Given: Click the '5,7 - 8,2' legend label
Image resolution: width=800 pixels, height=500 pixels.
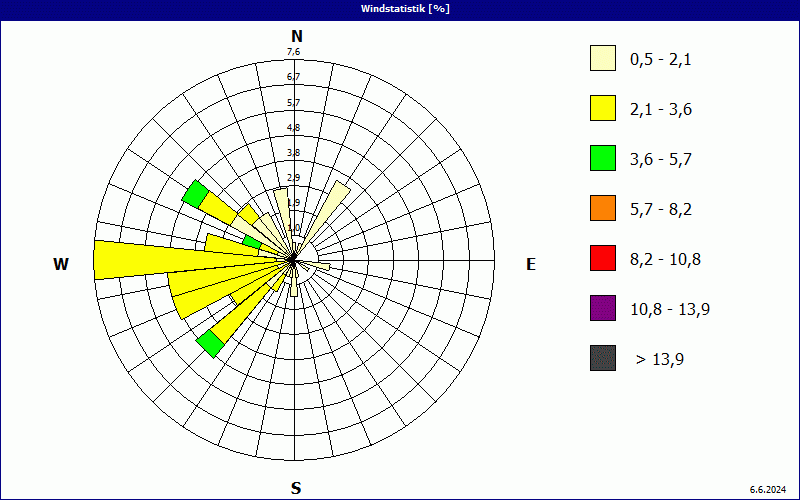Looking at the screenshot, I should pyautogui.click(x=661, y=210).
